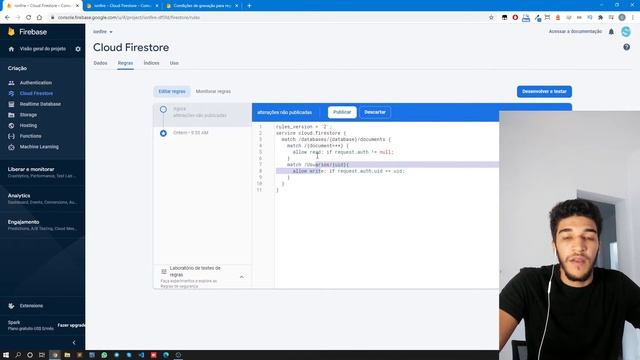Open Hosting in the Firebase sidebar
This screenshot has height=360, width=640.
(28, 125)
